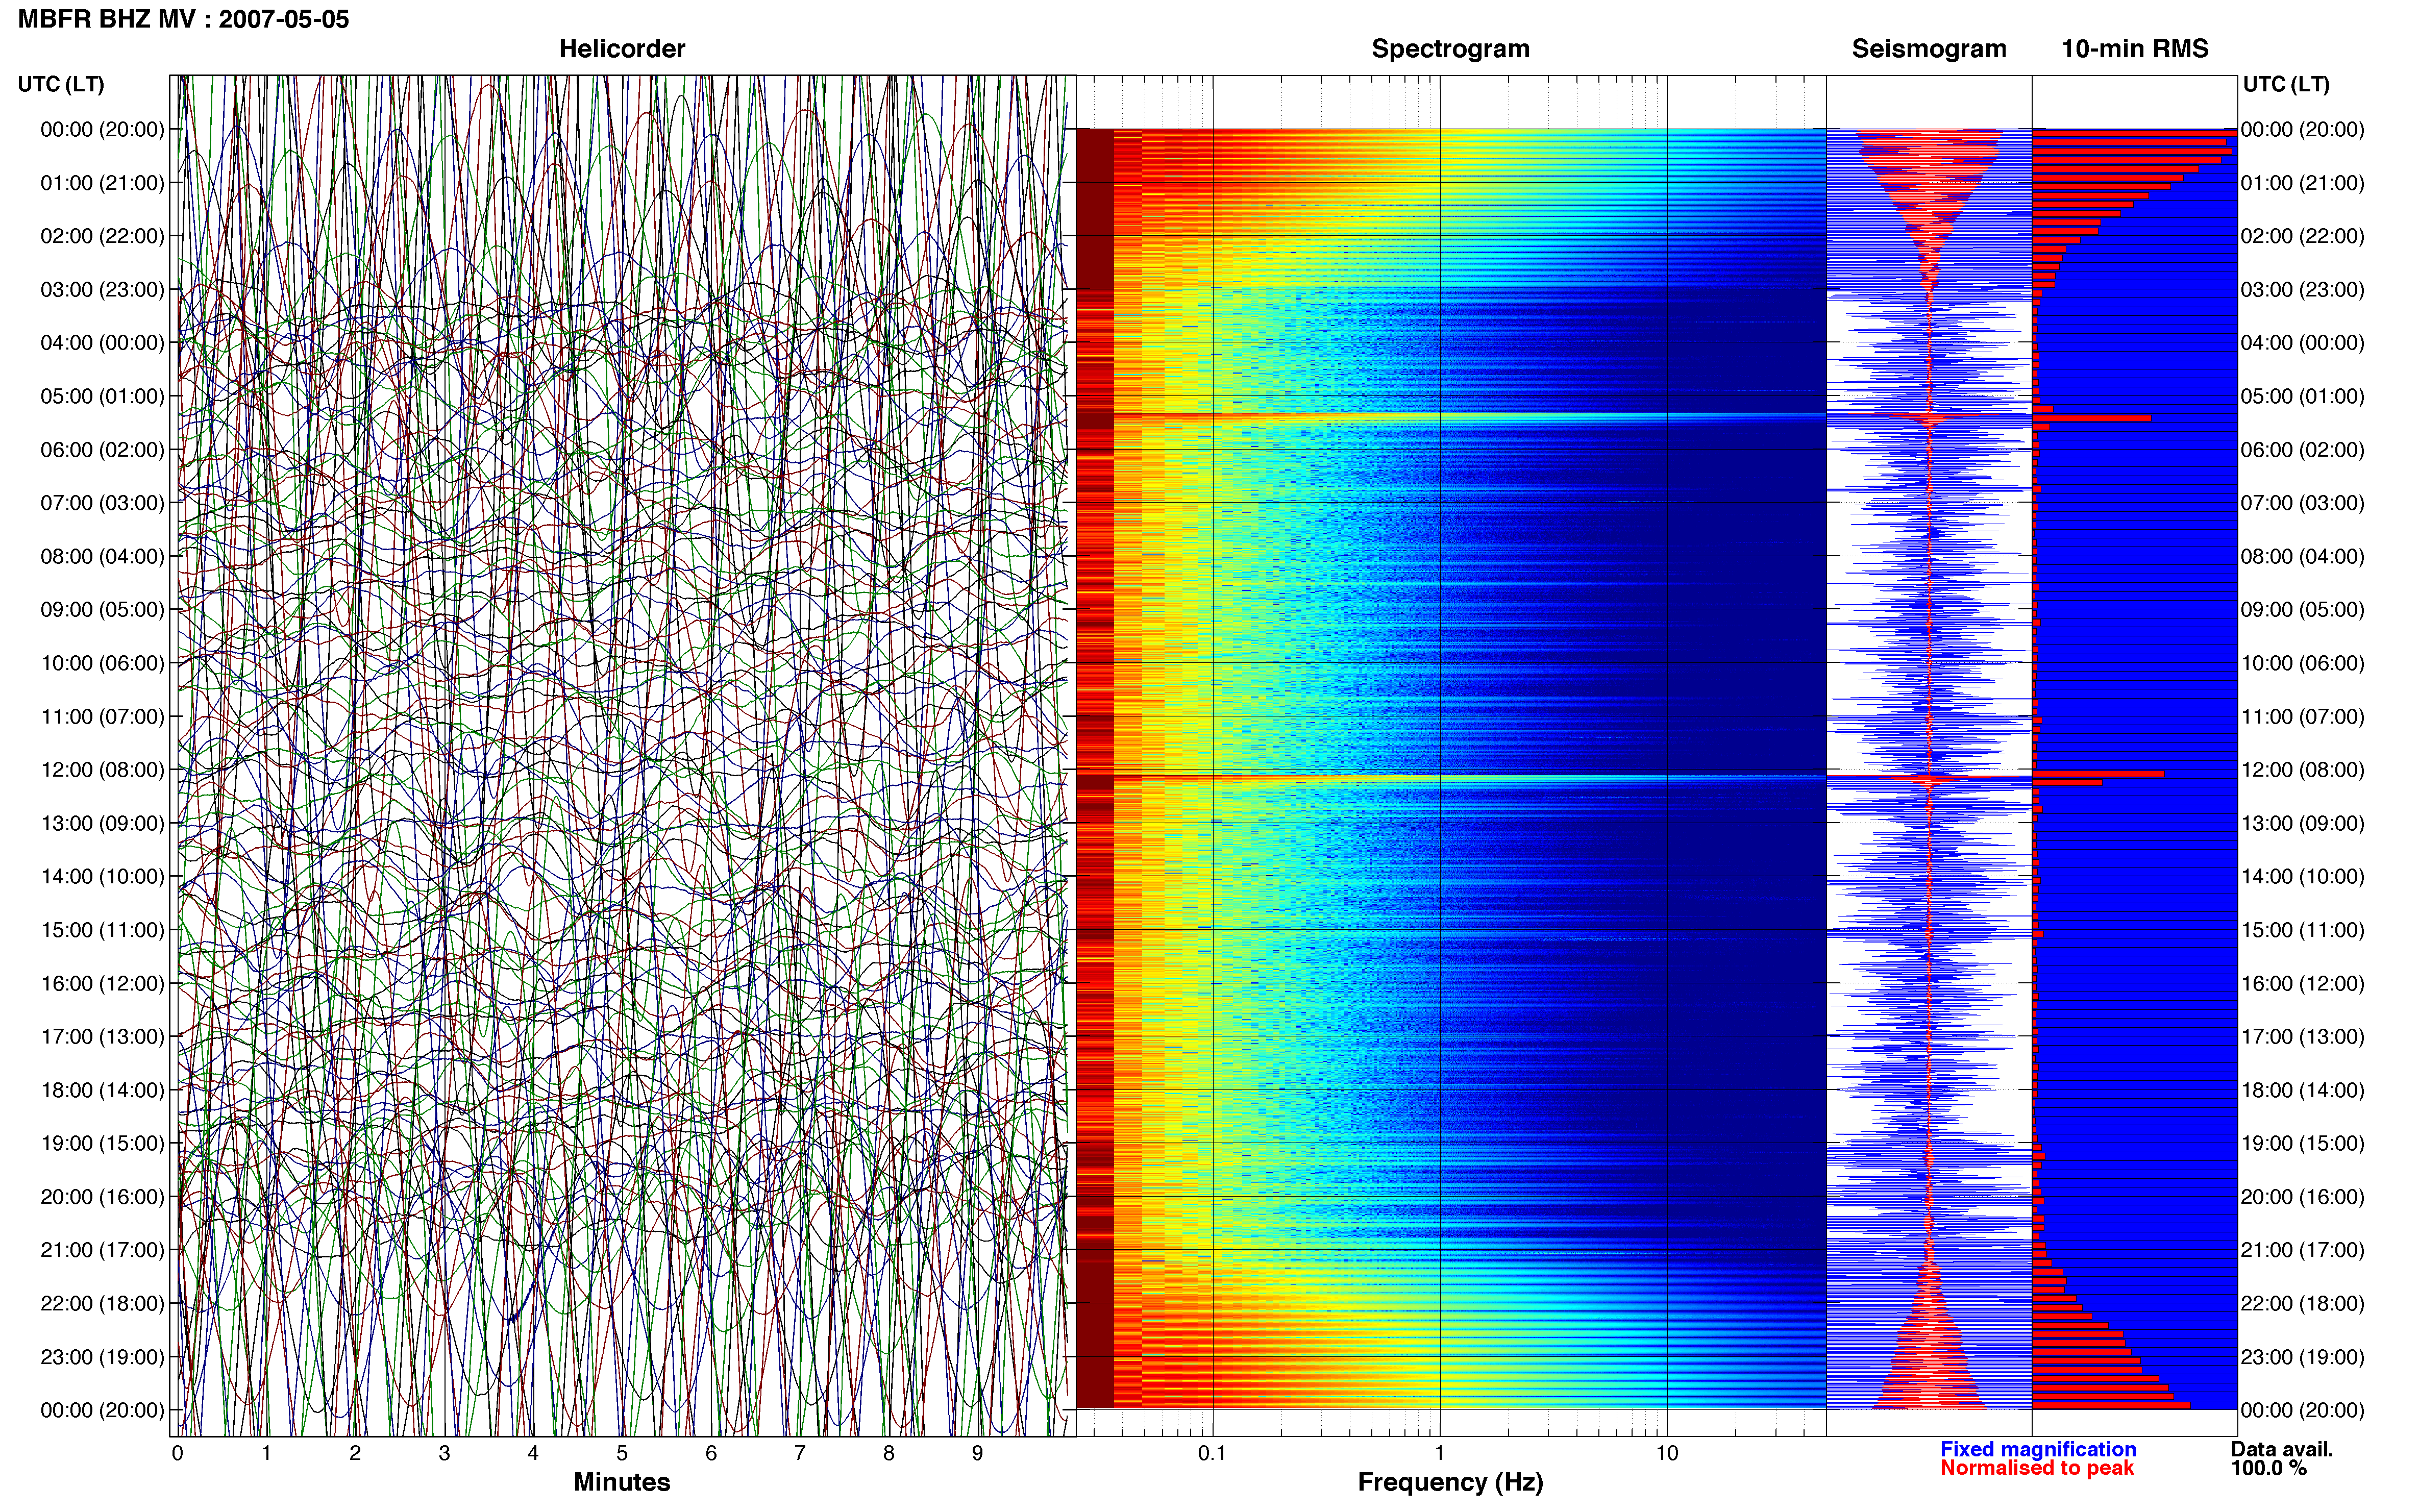Click the Fixed magnification legend text
The image size is (2419, 1512).
tap(2038, 1448)
